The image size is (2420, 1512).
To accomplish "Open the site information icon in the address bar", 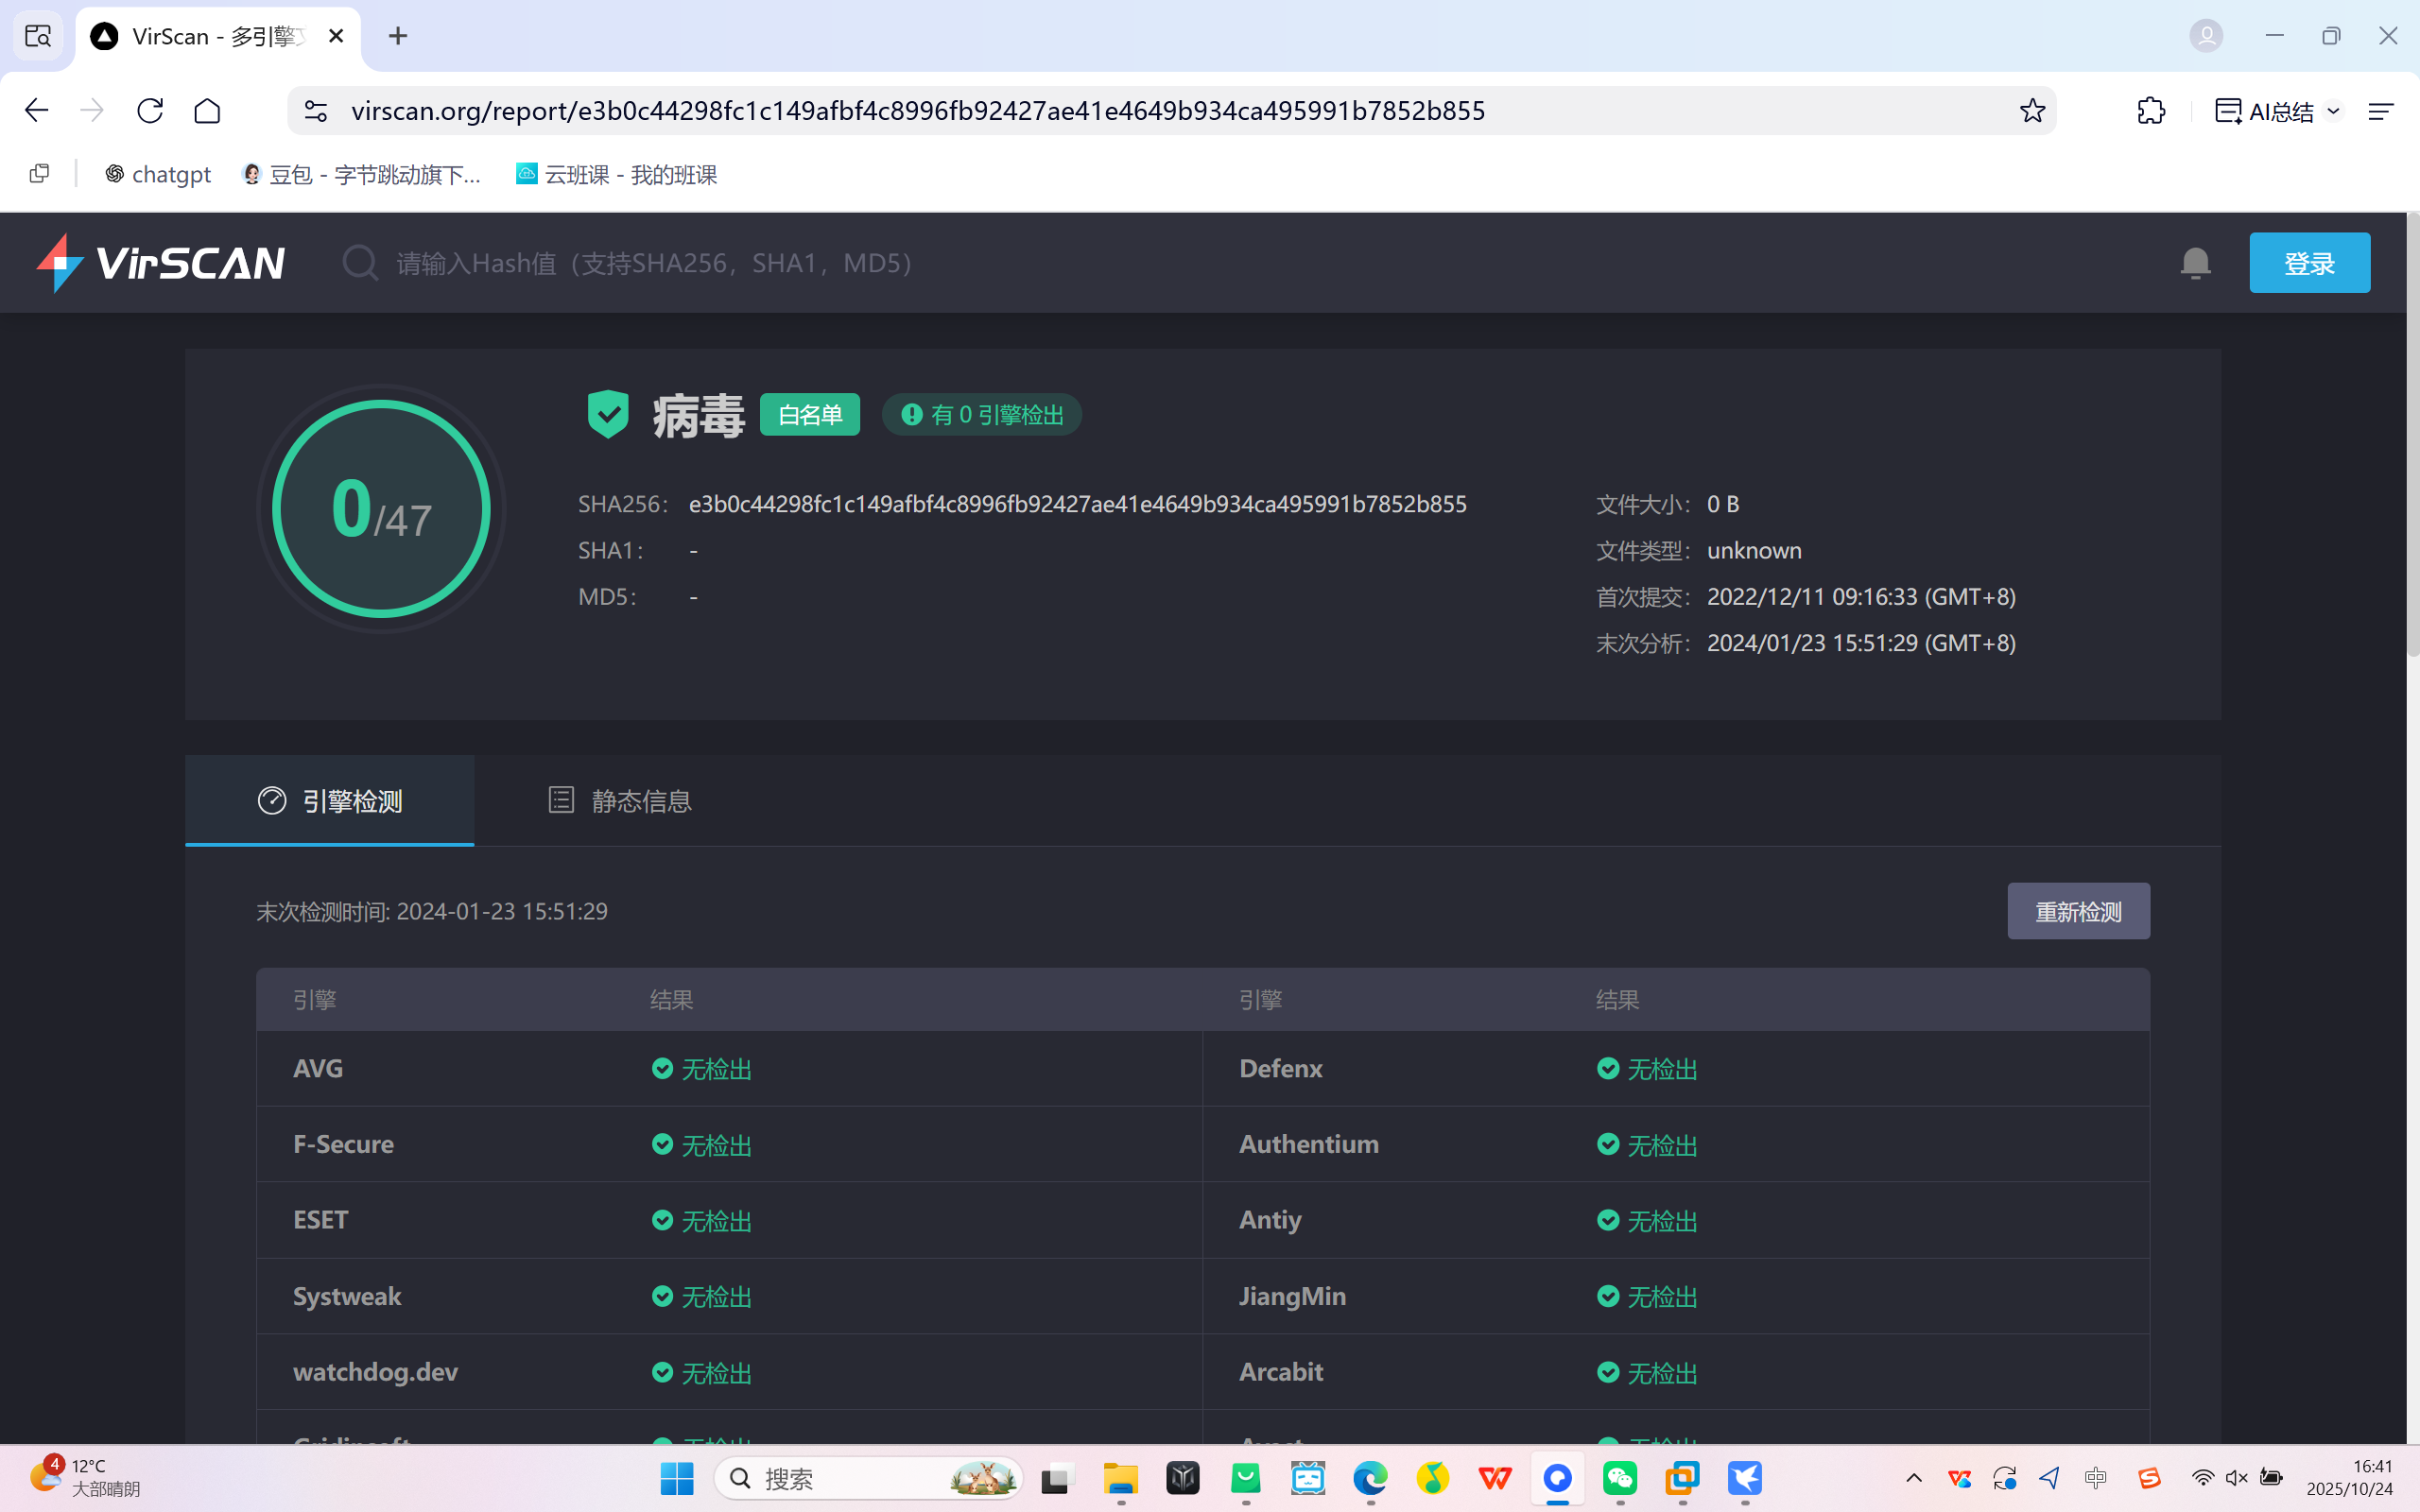I will point(316,111).
